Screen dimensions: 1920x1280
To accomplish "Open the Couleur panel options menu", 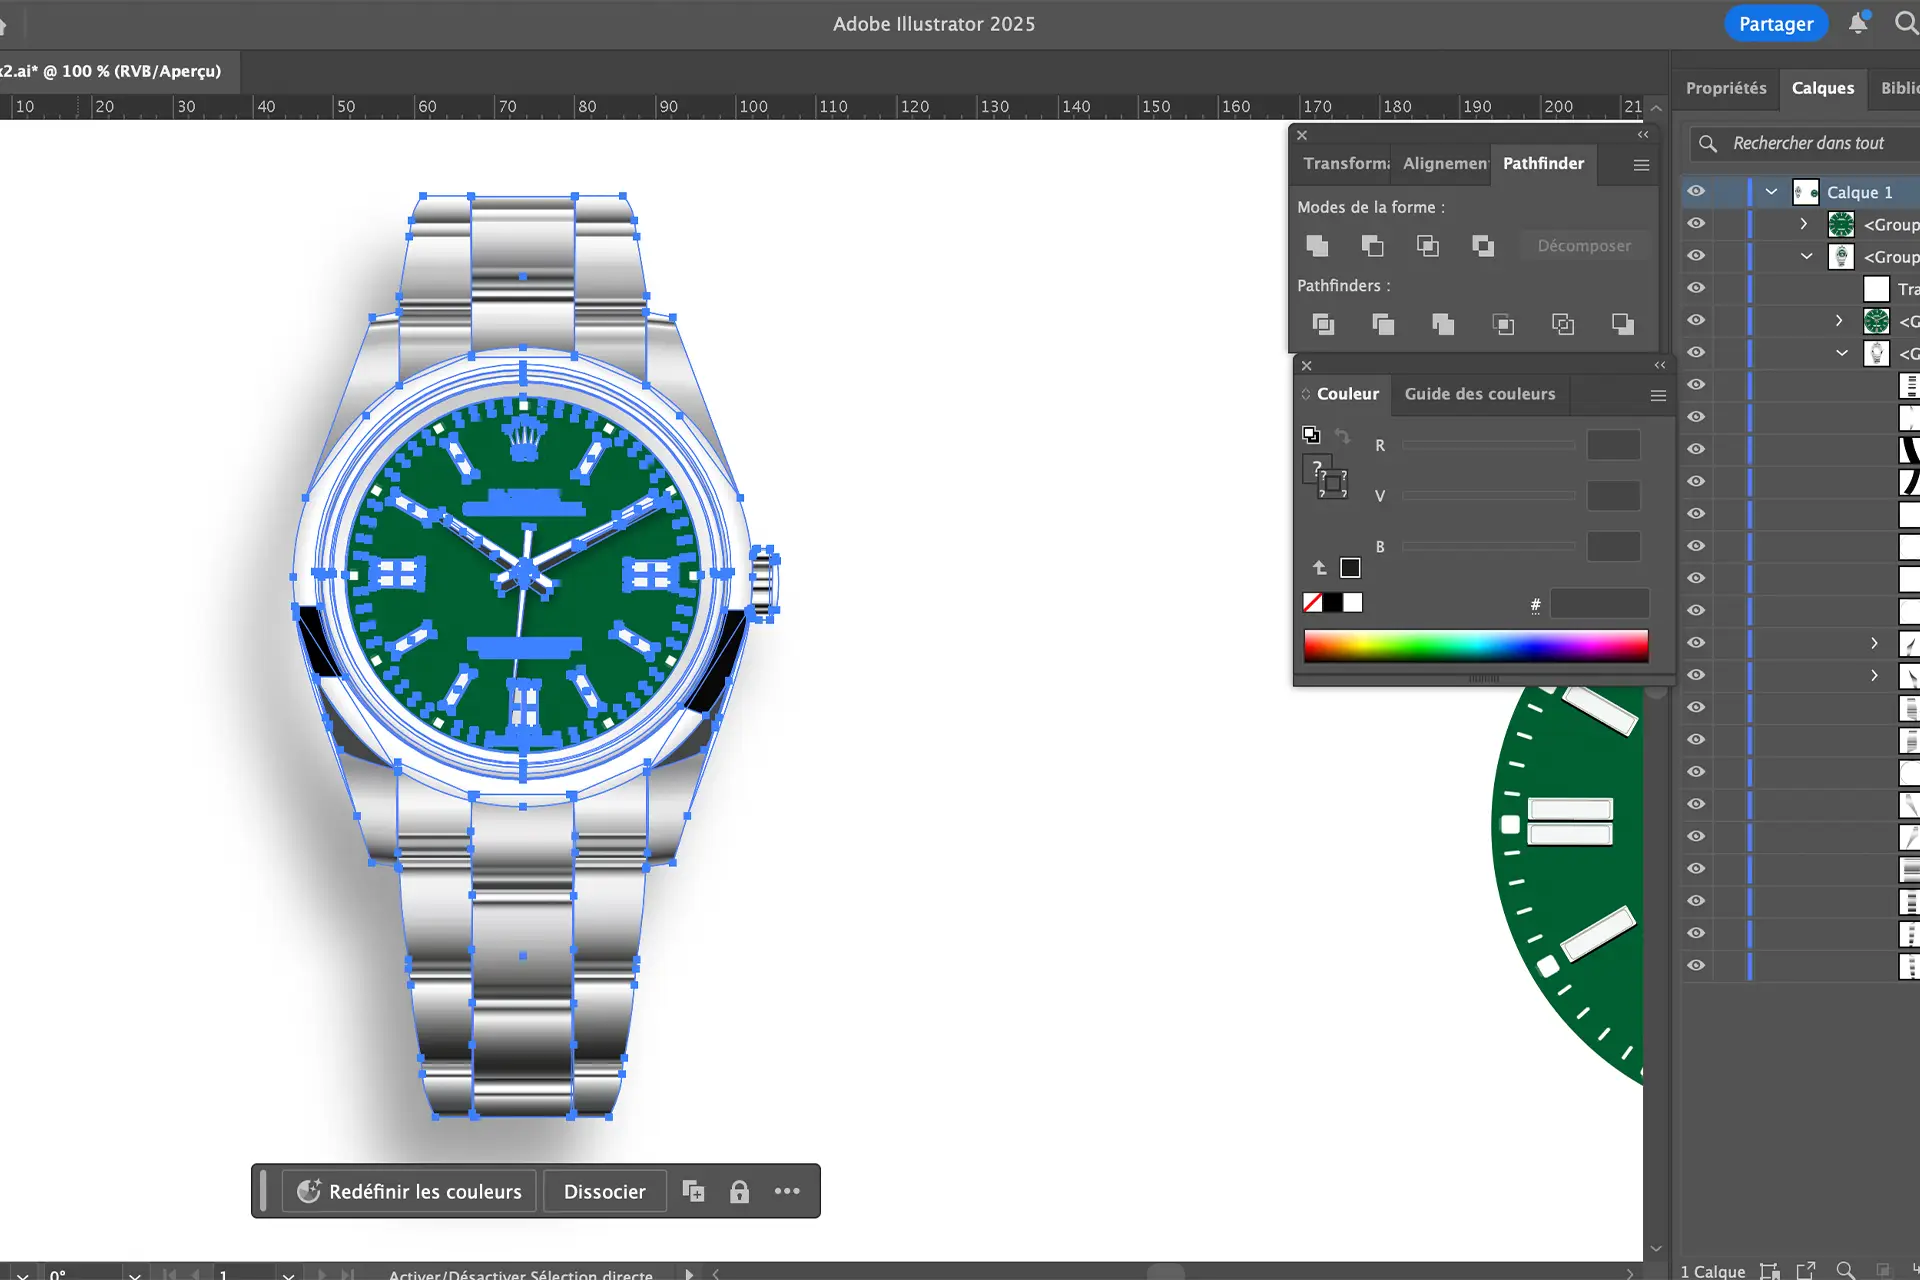I will point(1658,396).
